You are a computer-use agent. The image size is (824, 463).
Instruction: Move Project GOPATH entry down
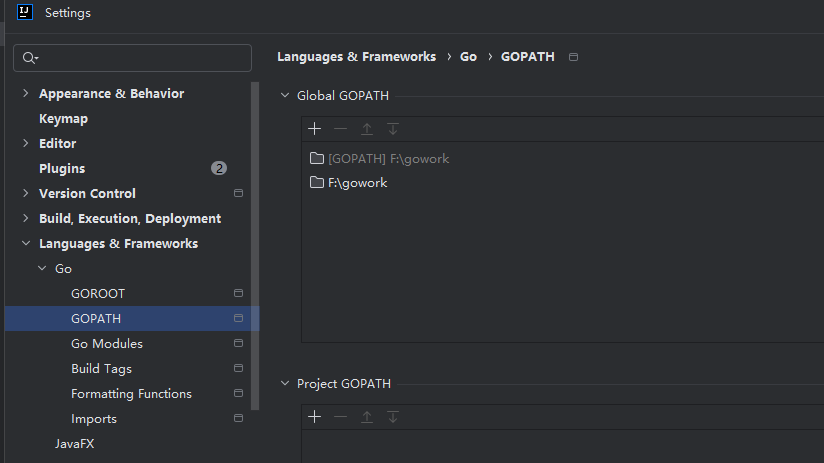(x=393, y=417)
